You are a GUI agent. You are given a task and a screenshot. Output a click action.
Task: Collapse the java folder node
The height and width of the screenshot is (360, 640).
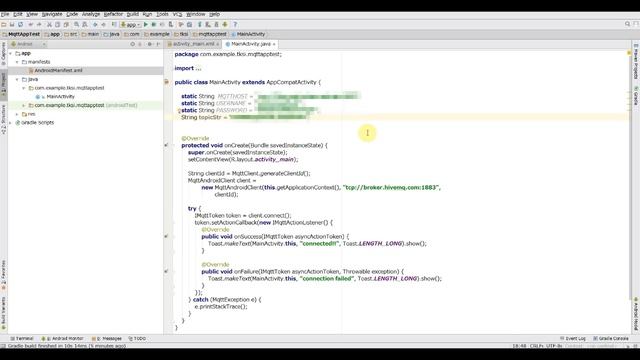click(17, 79)
